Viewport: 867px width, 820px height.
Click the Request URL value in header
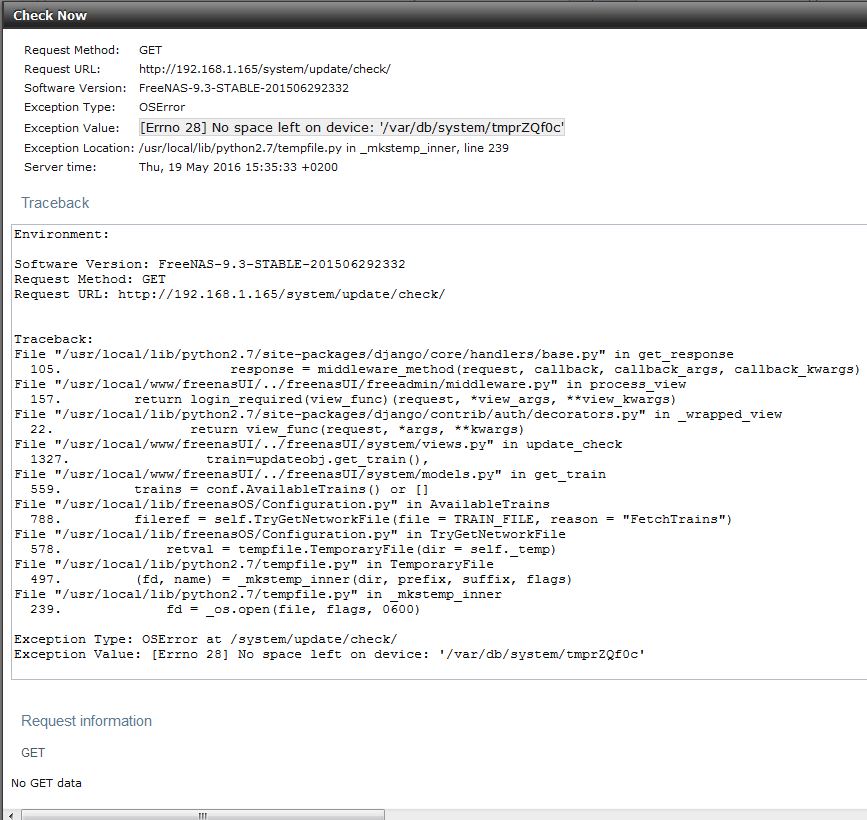[x=264, y=69]
